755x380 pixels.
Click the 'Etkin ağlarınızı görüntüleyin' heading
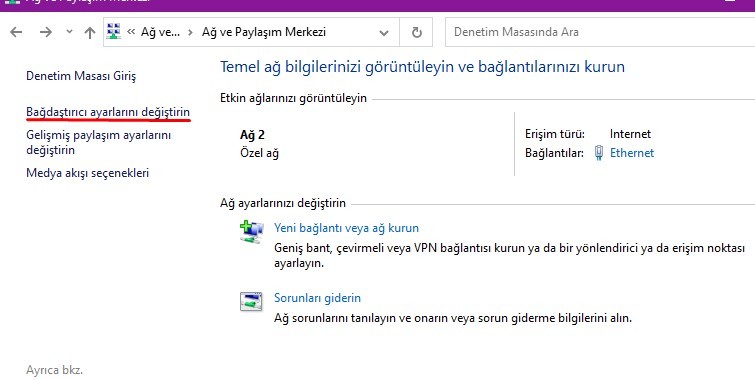point(293,98)
